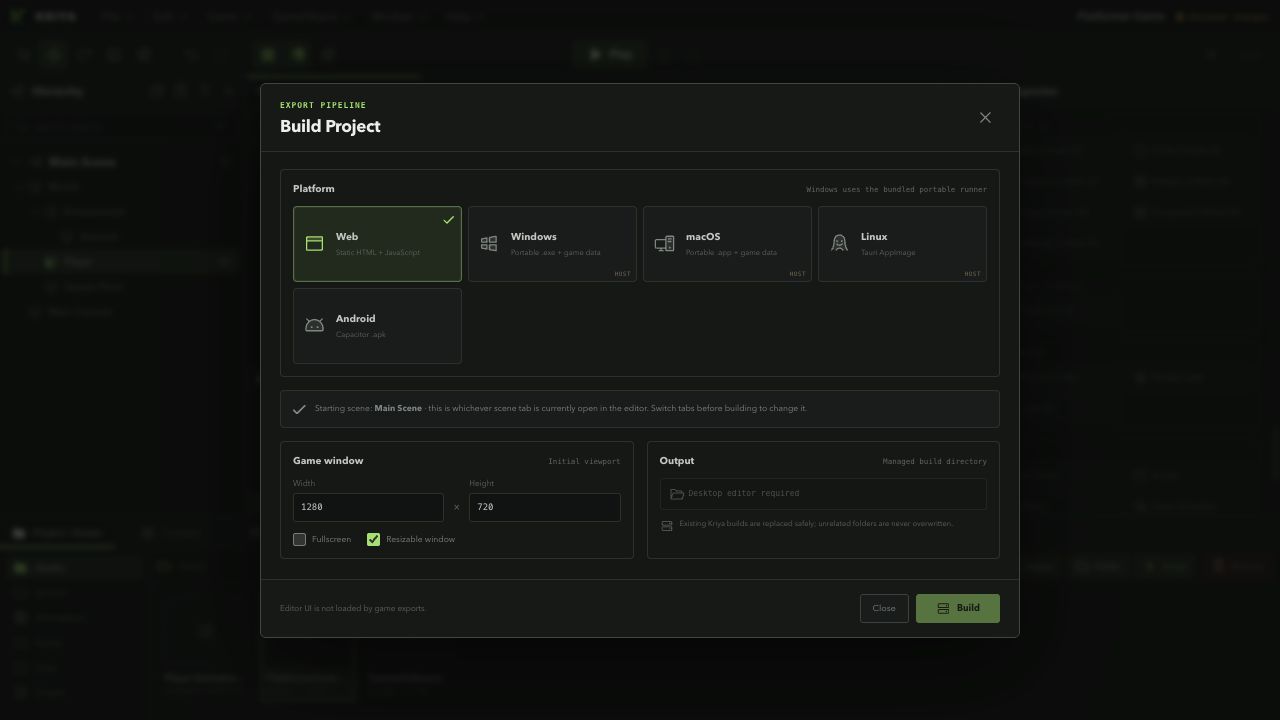Click 'Windows uses the bundled portable runner' note
The width and height of the screenshot is (1280, 720).
pyautogui.click(x=897, y=189)
